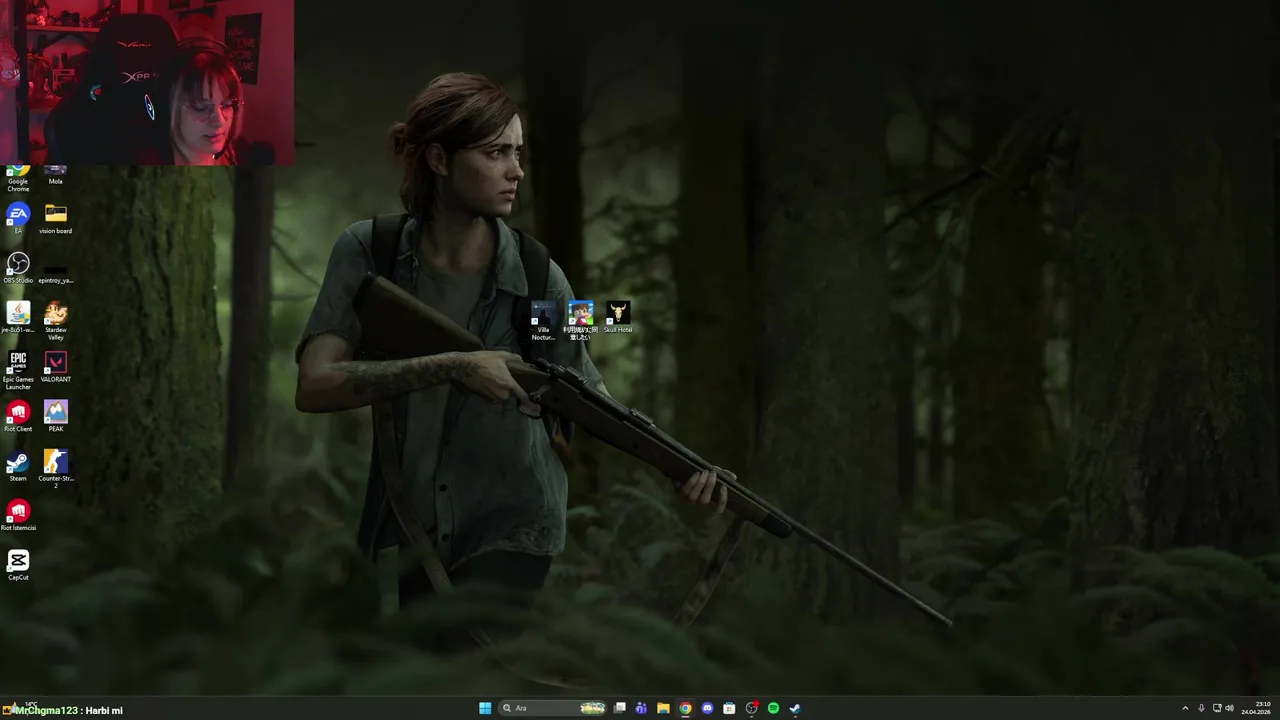Open the volume tray icon
The image size is (1280, 720).
click(x=1229, y=708)
